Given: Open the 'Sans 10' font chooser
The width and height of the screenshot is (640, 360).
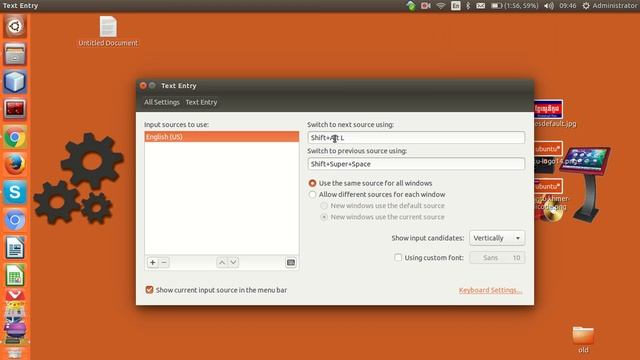Looking at the screenshot, I should point(497,258).
